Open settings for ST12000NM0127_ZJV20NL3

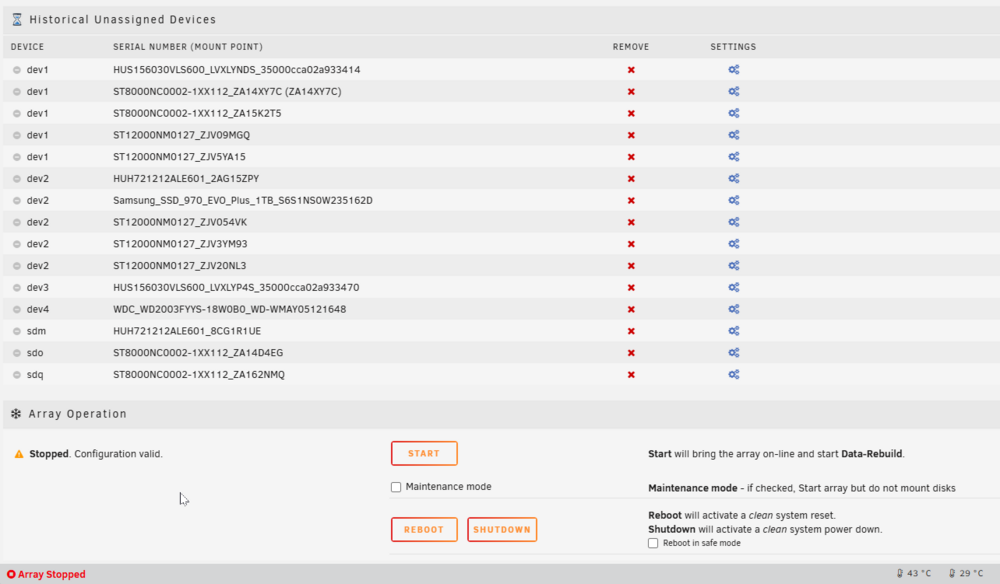(x=733, y=265)
